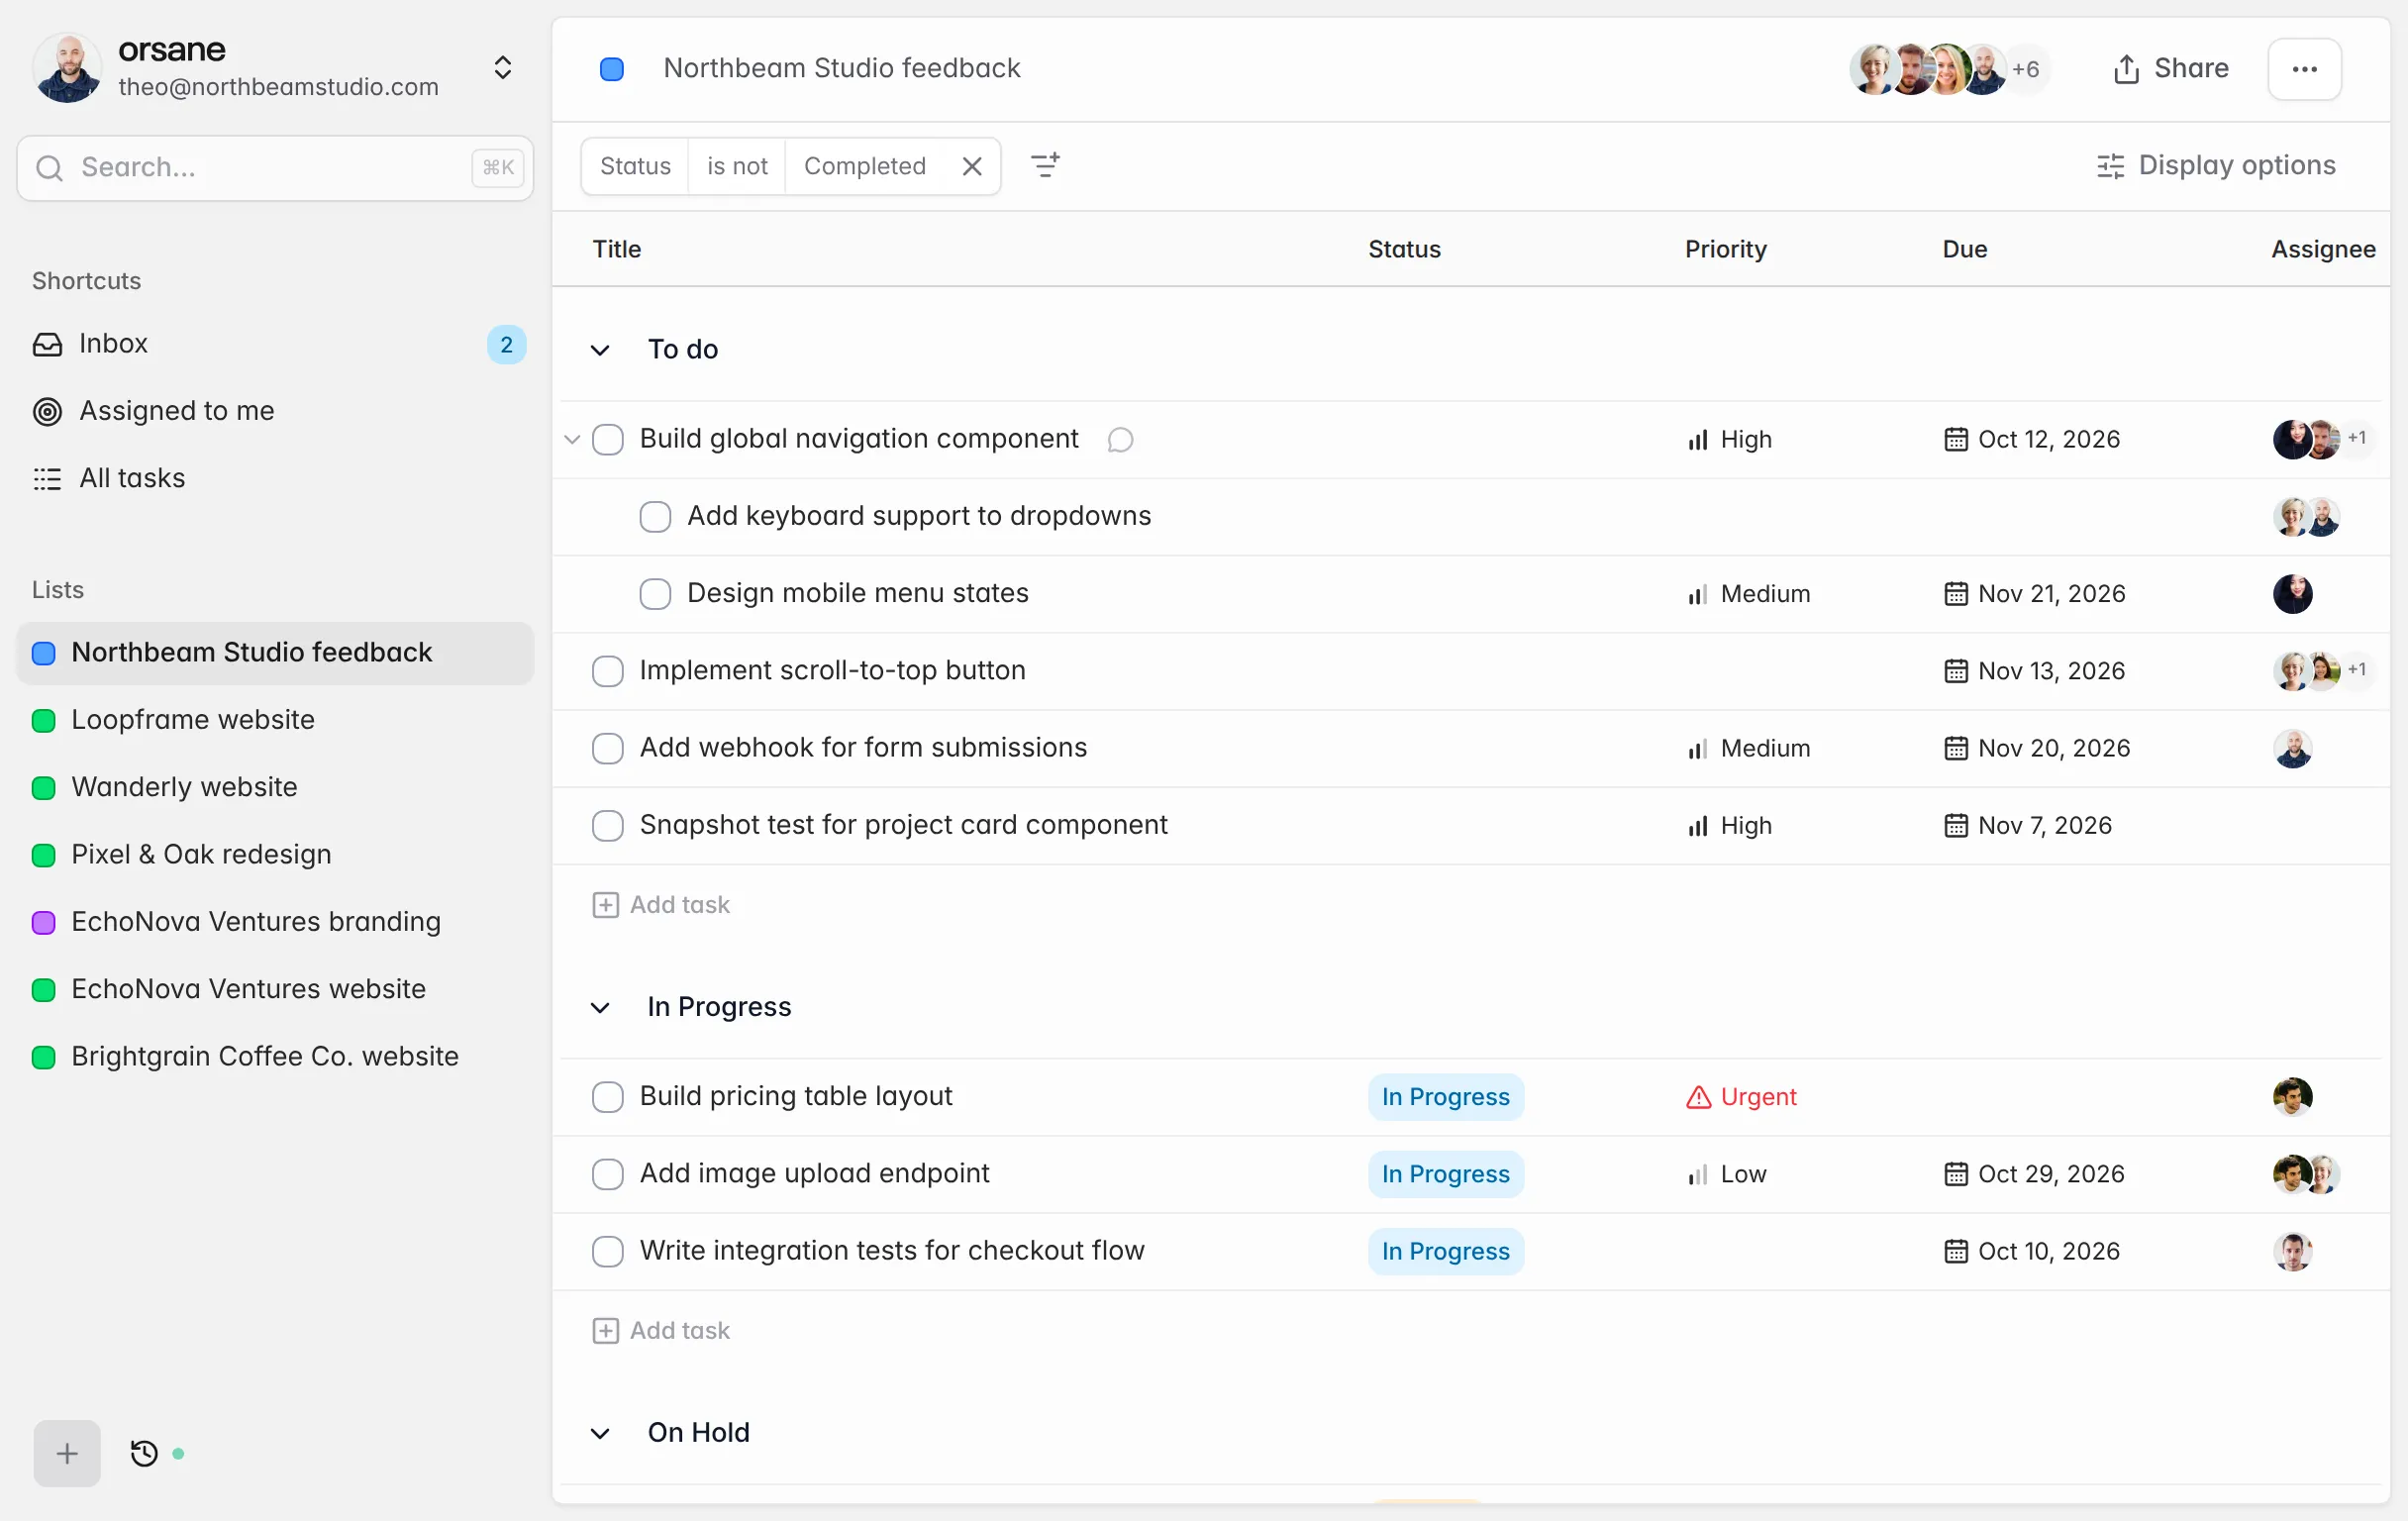Open the Inbox shortcut
Image resolution: width=2408 pixels, height=1521 pixels.
coord(275,344)
